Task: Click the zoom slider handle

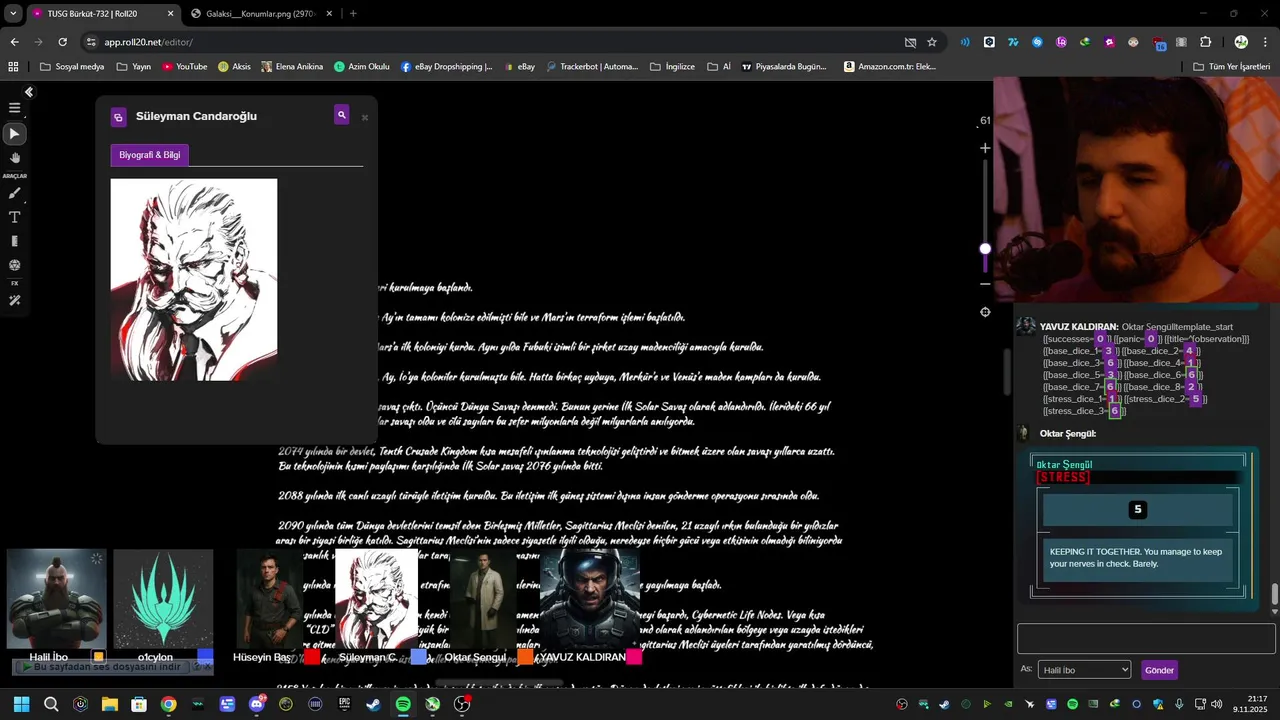Action: click(x=985, y=249)
